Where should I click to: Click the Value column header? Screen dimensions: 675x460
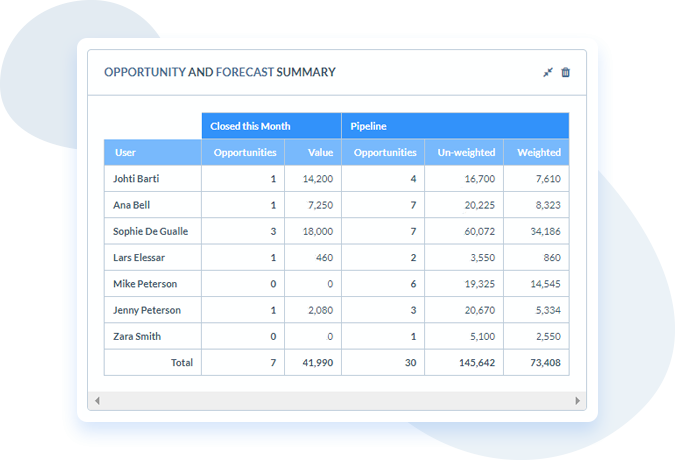pyautogui.click(x=313, y=152)
